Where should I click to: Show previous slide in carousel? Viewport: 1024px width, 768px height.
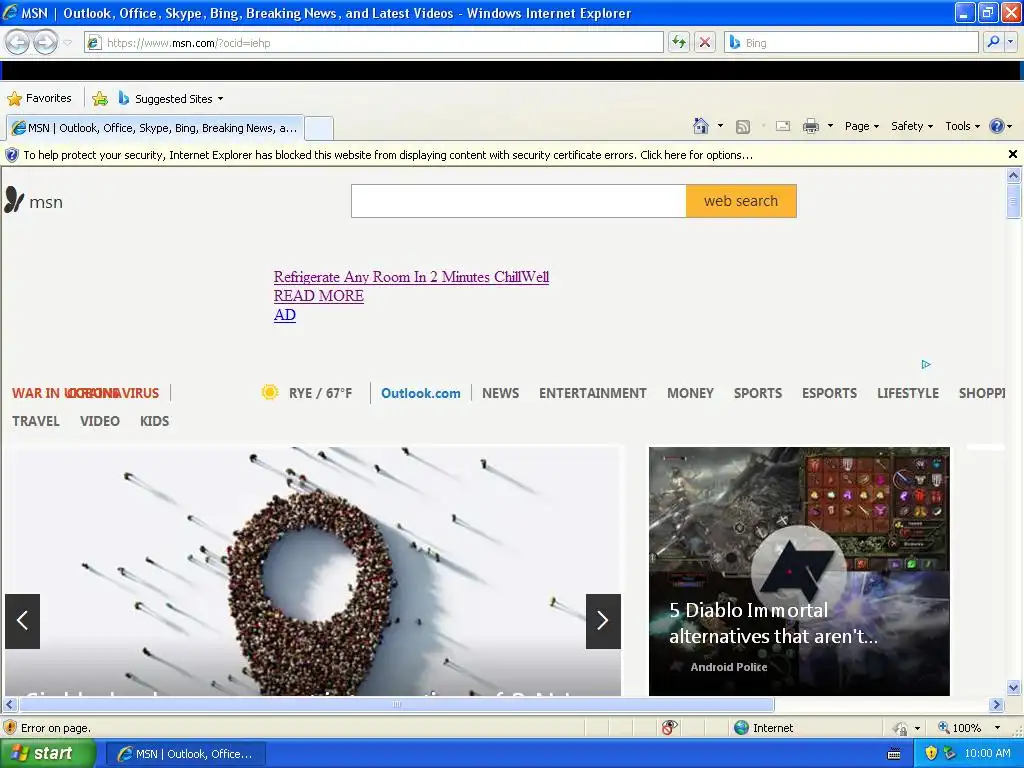pos(22,621)
